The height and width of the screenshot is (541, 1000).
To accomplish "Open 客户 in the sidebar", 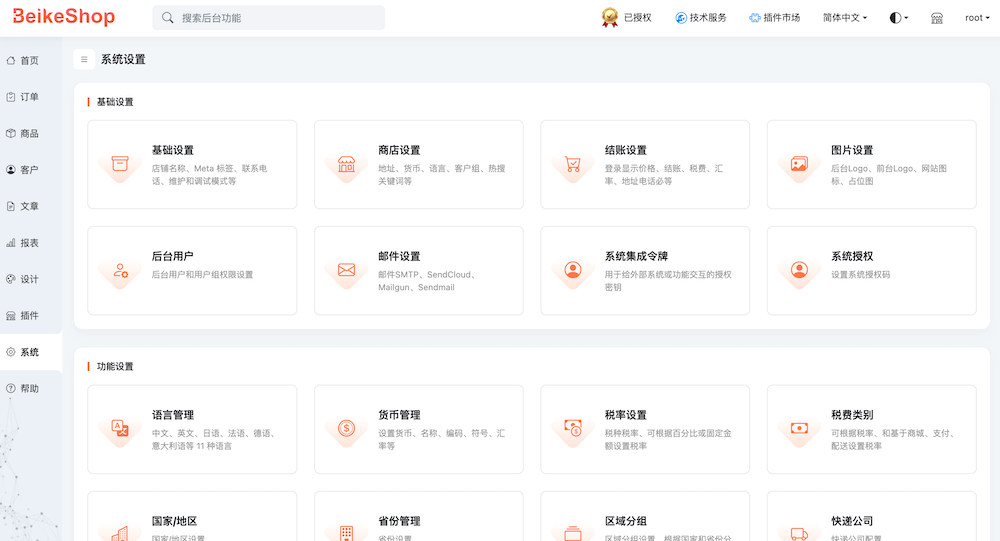I will [31, 170].
